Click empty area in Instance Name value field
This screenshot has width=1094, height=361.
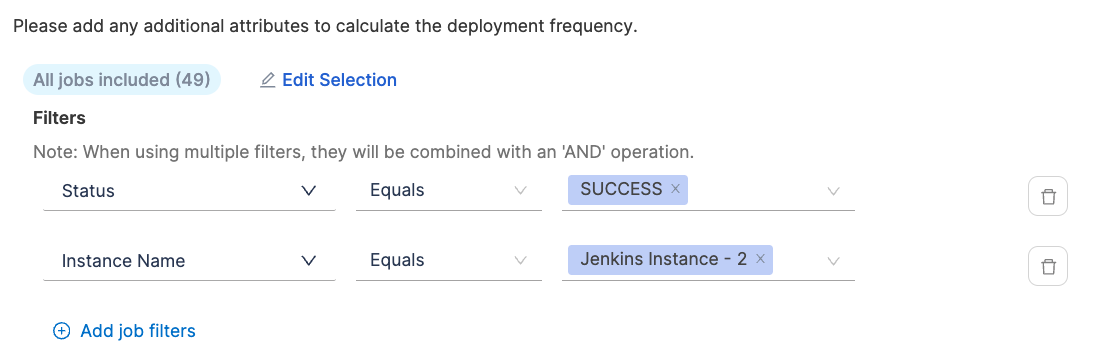(x=797, y=260)
